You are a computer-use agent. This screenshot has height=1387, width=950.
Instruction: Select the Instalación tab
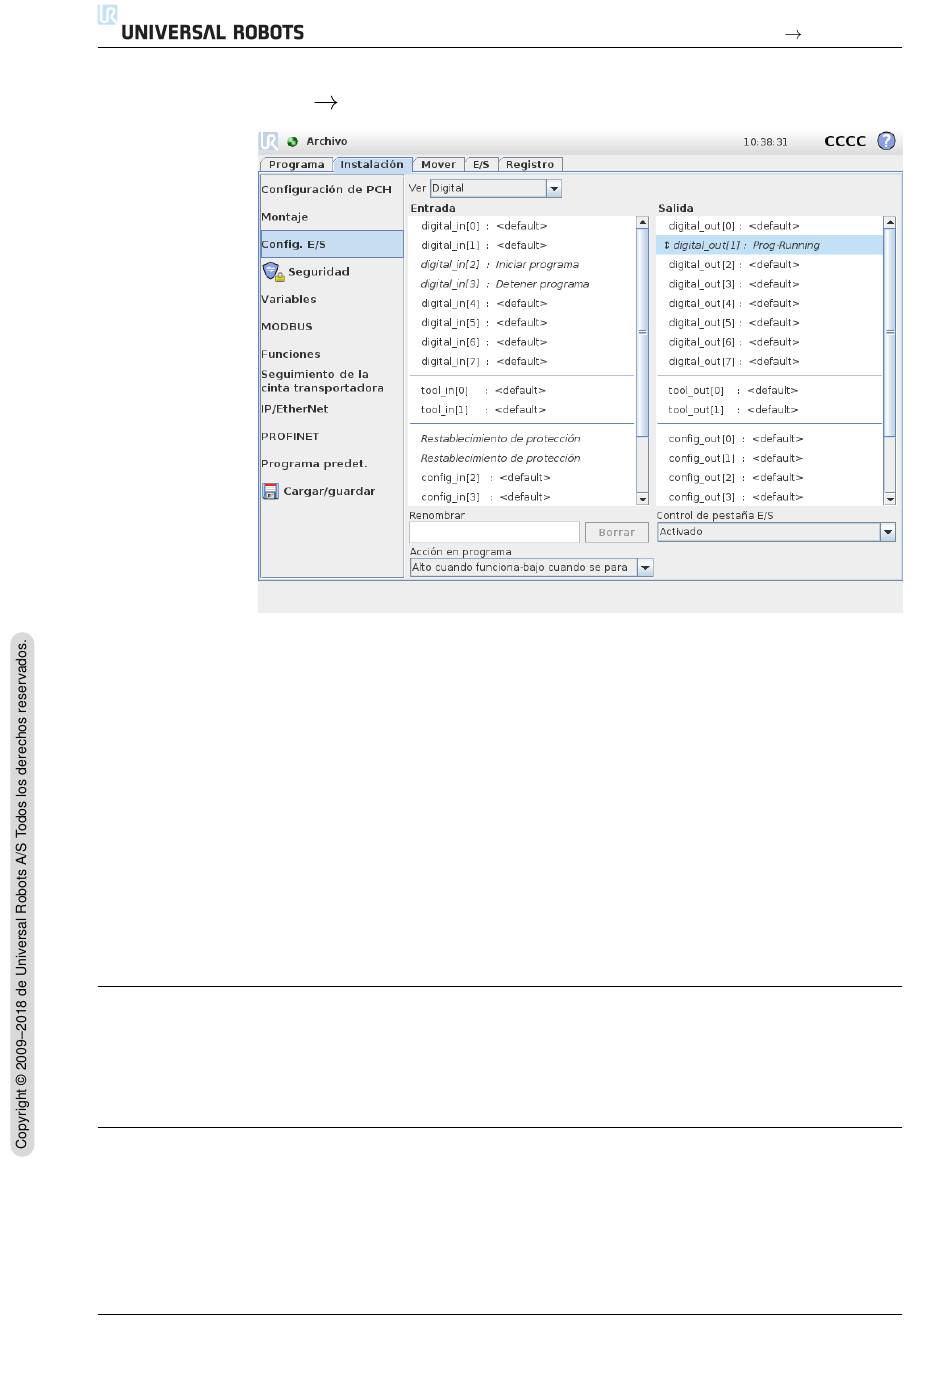pyautogui.click(x=372, y=165)
